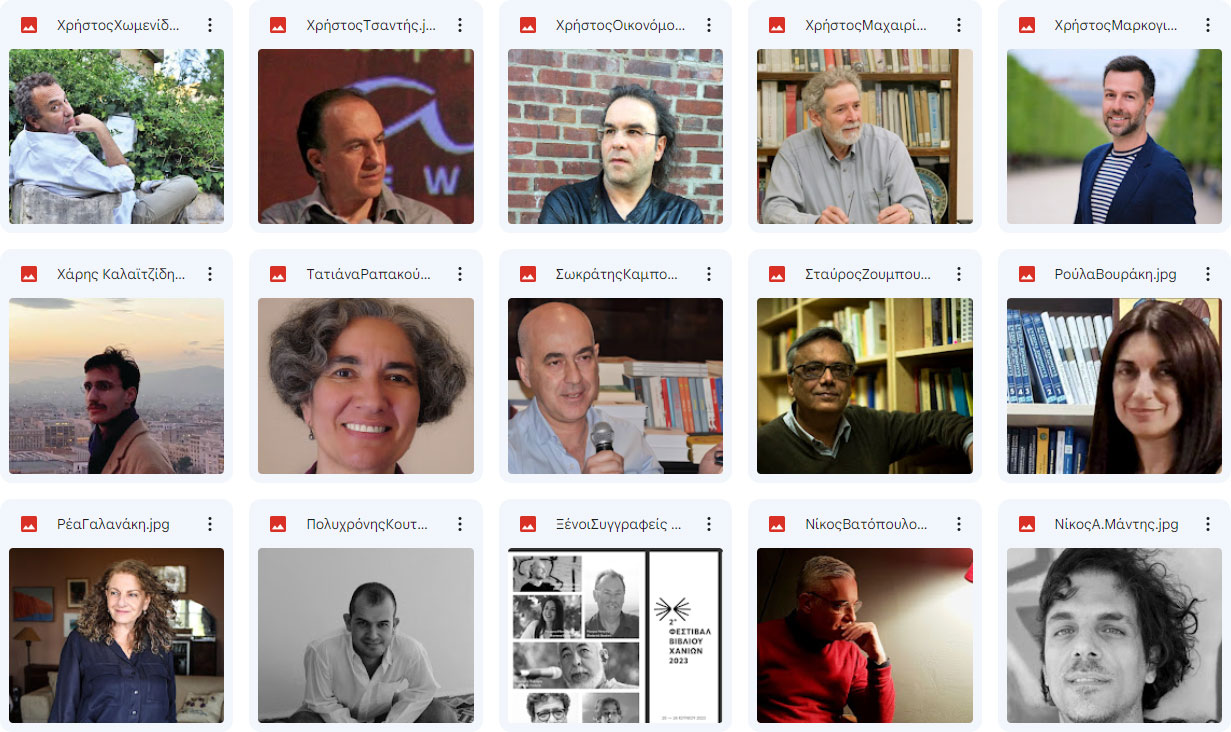The width and height of the screenshot is (1231, 732).
Task: Open more actions for ΡέαΓαλανάκη.jpg
Action: (210, 524)
